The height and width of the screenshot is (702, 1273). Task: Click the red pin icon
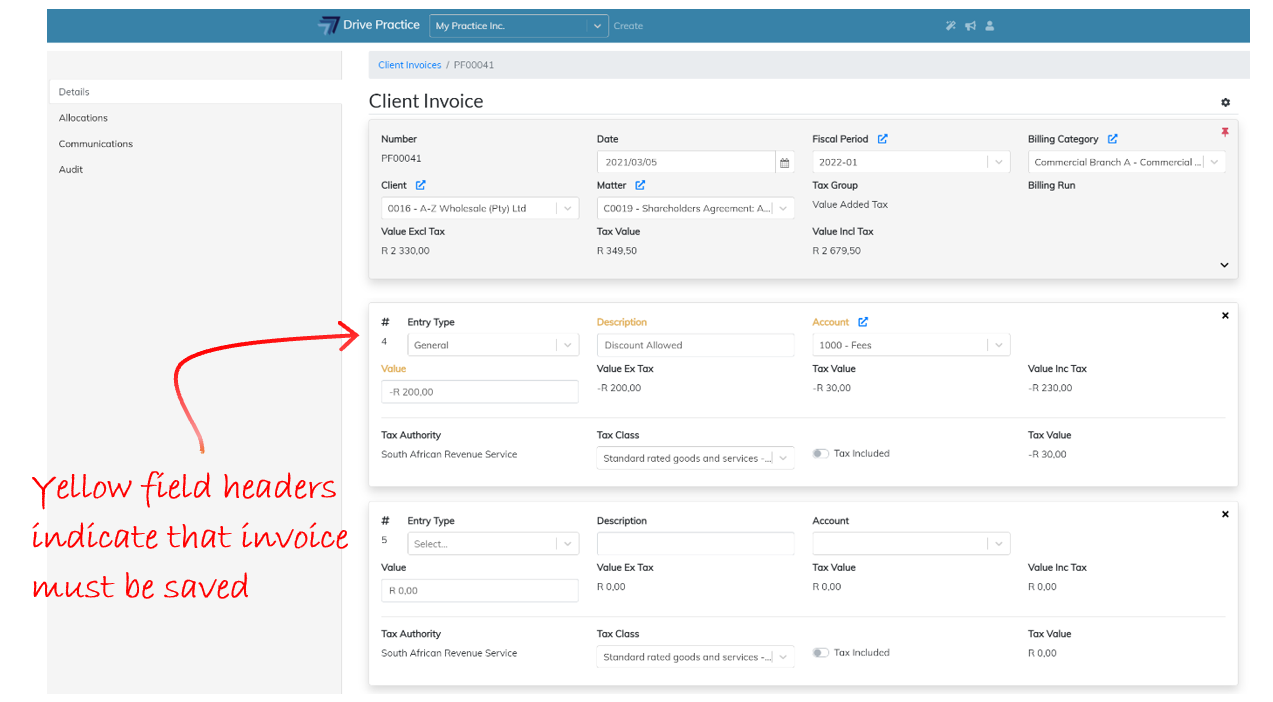1225,132
